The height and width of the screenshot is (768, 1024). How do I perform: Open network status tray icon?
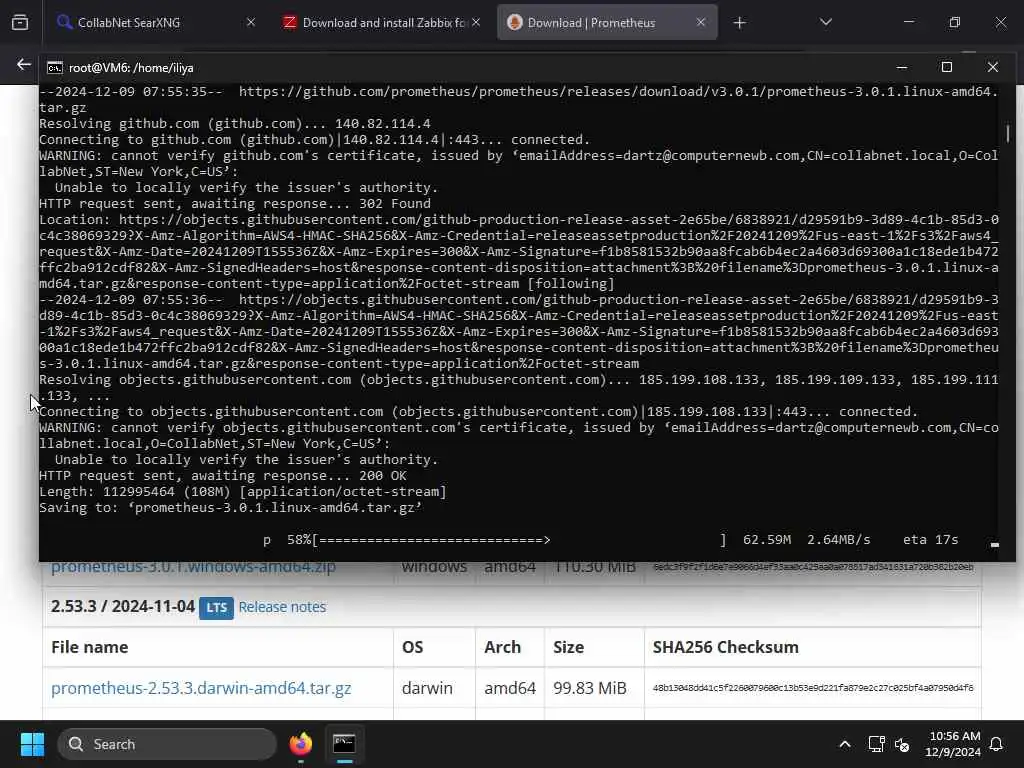pyautogui.click(x=876, y=744)
